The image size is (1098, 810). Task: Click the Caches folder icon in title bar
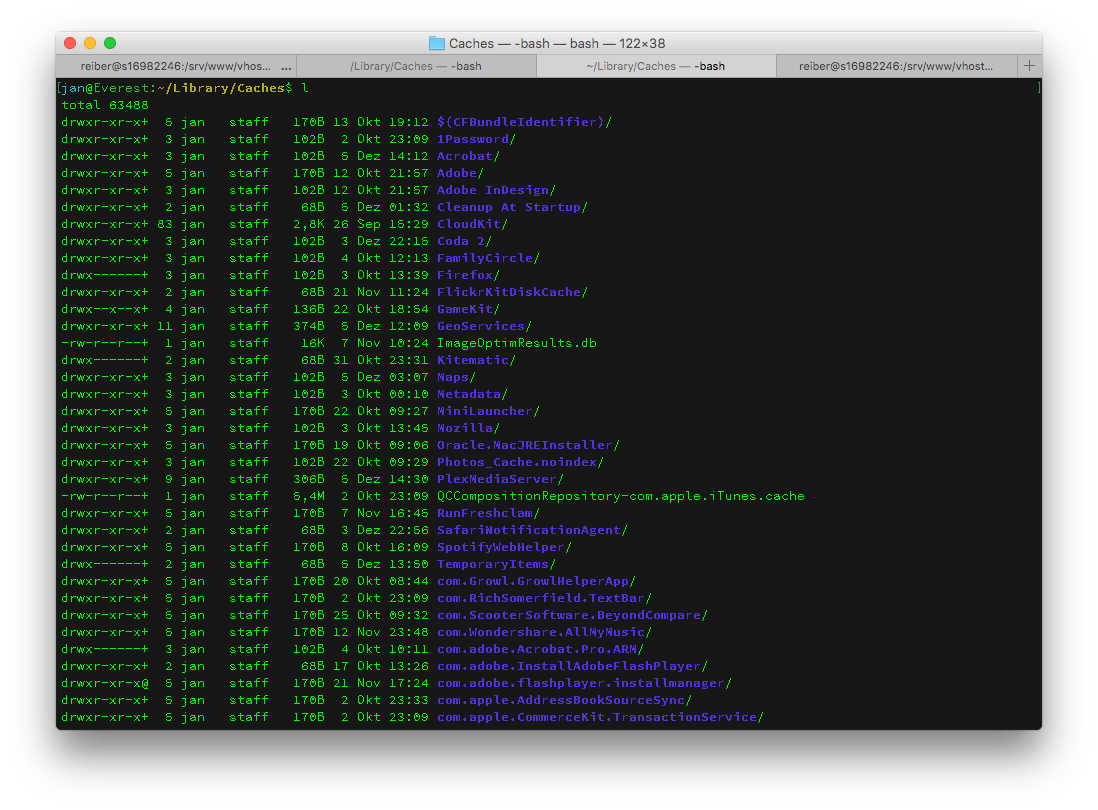[x=436, y=43]
